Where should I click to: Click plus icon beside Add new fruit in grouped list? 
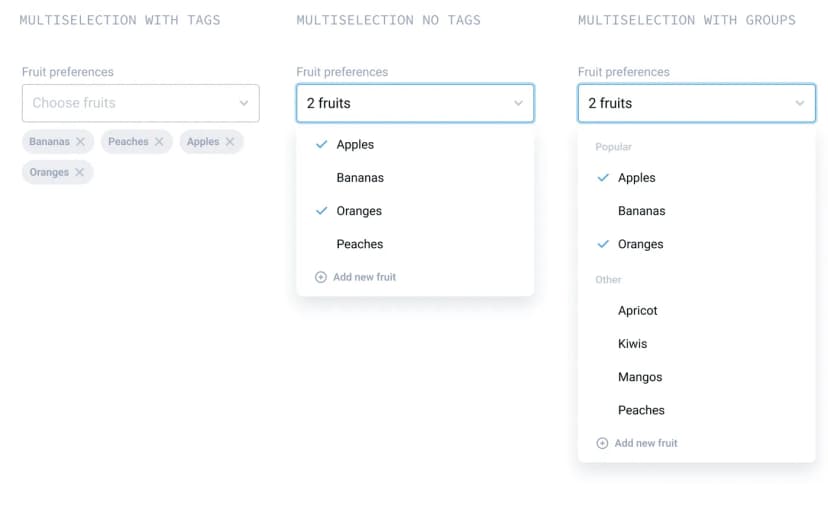click(602, 444)
